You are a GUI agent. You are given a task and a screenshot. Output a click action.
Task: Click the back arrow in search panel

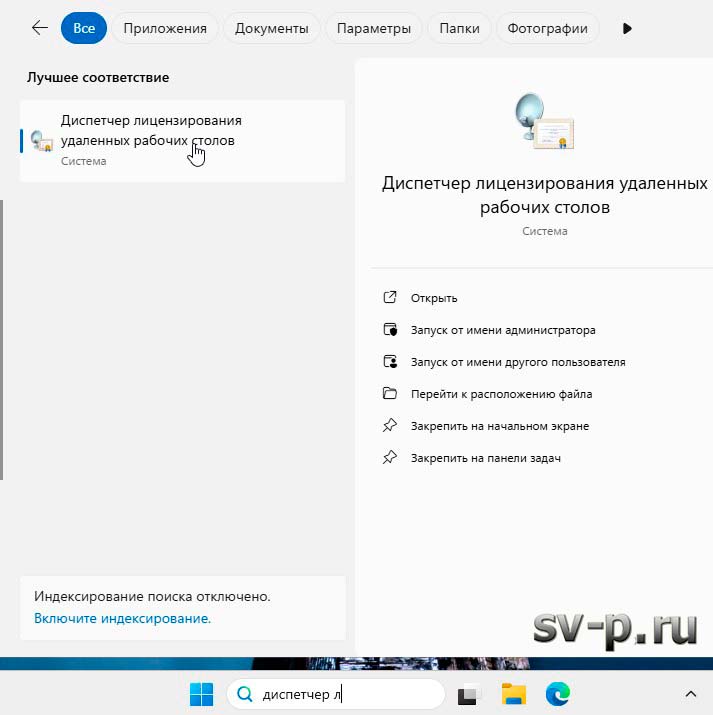(x=40, y=28)
